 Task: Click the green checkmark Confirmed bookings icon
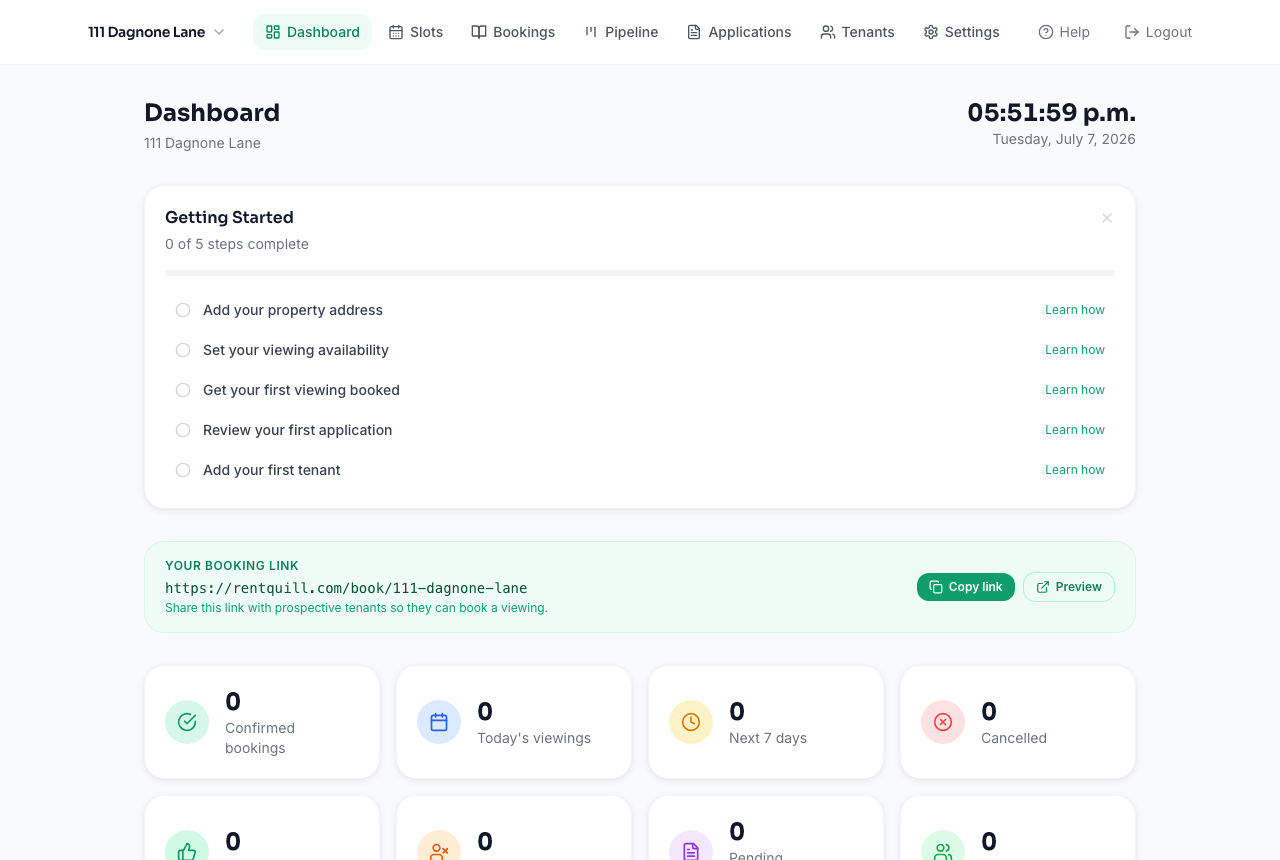(187, 722)
